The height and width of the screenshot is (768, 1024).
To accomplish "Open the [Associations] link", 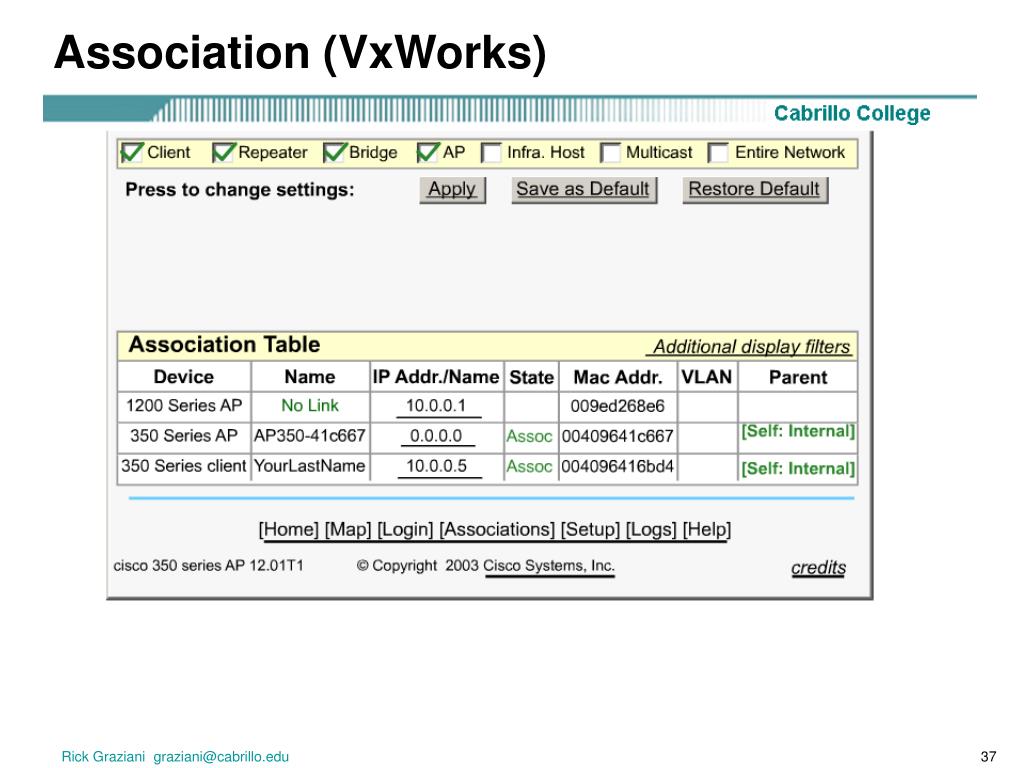I will [x=497, y=530].
